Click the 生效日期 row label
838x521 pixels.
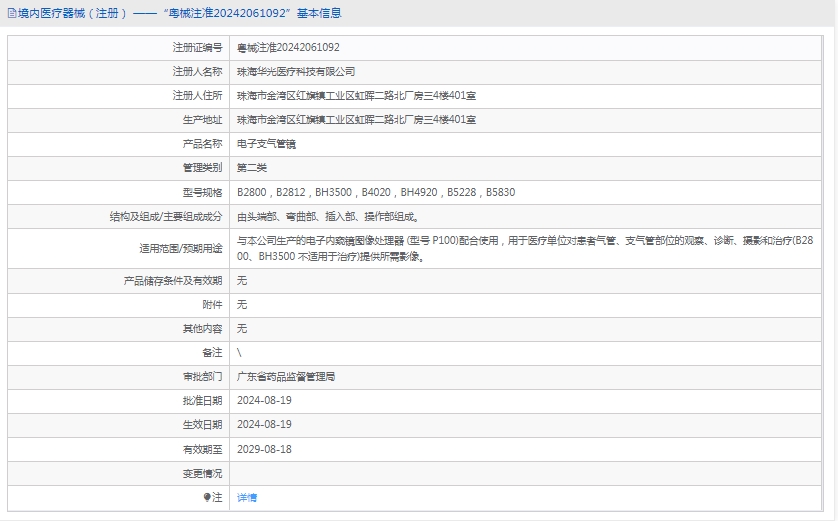pos(202,425)
